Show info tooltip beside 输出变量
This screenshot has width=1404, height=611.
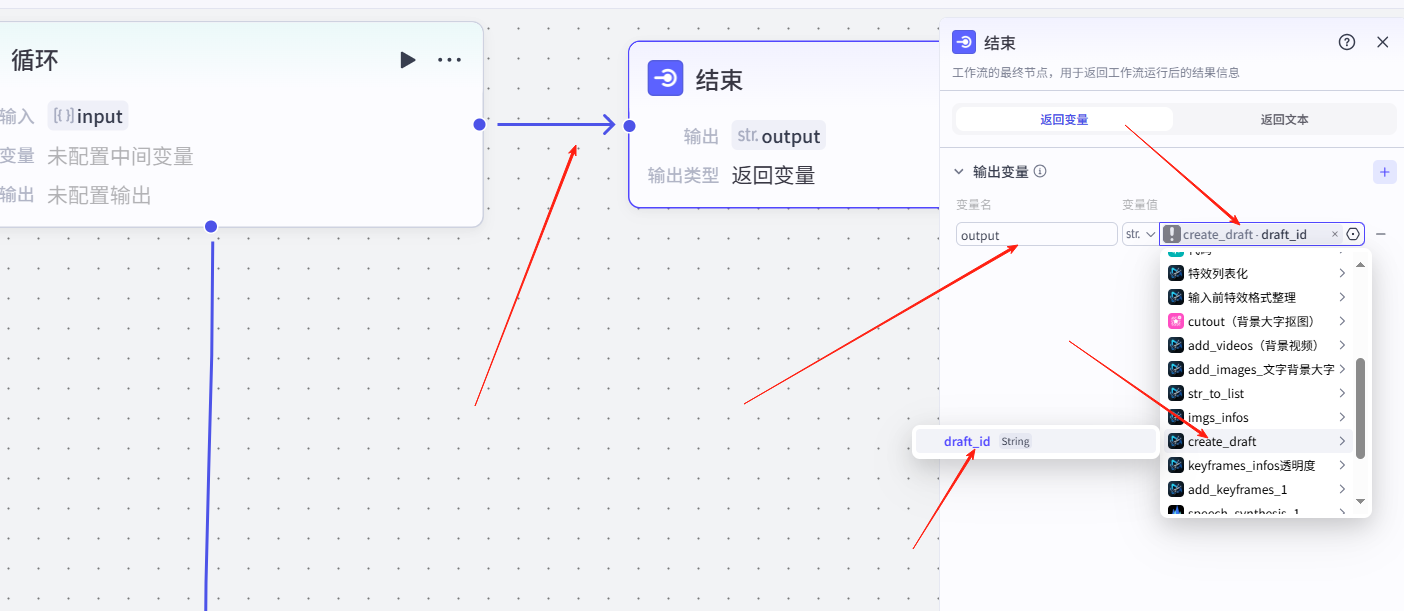click(1040, 172)
